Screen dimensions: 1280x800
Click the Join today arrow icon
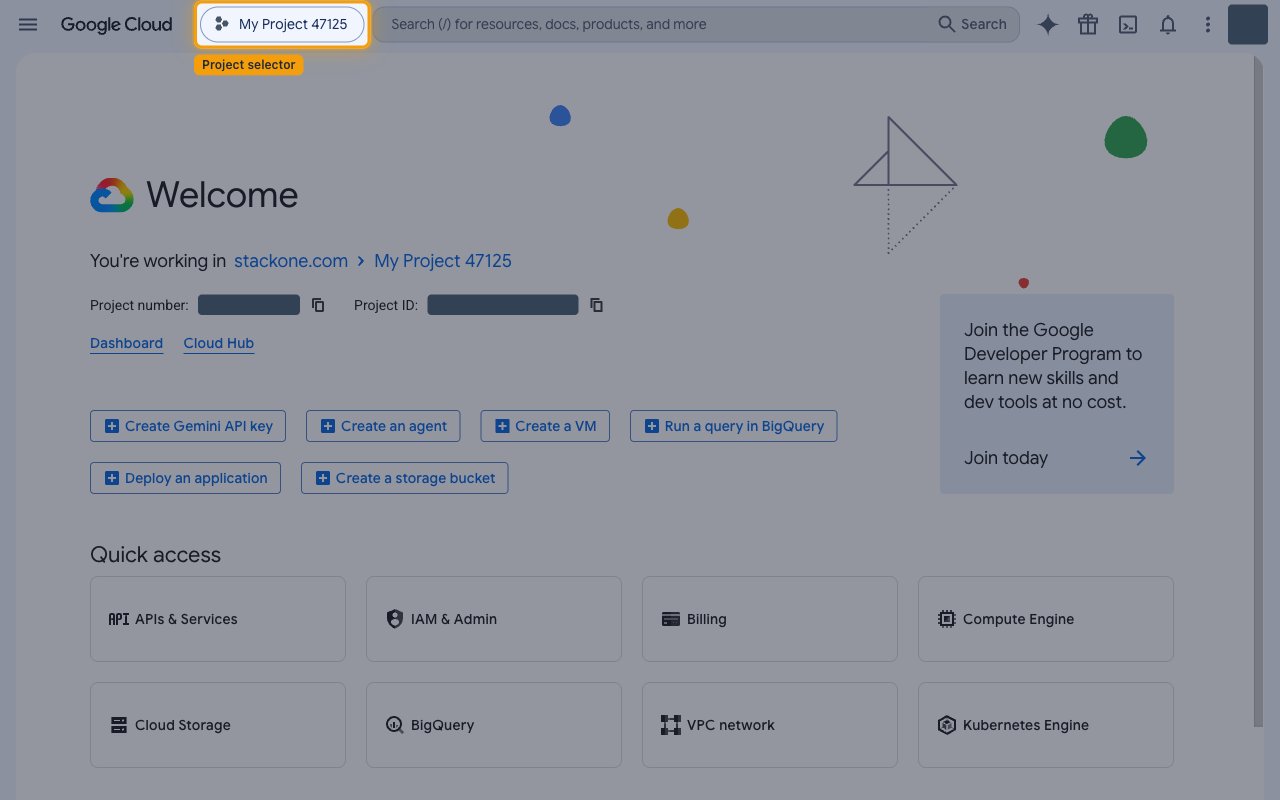click(1138, 458)
